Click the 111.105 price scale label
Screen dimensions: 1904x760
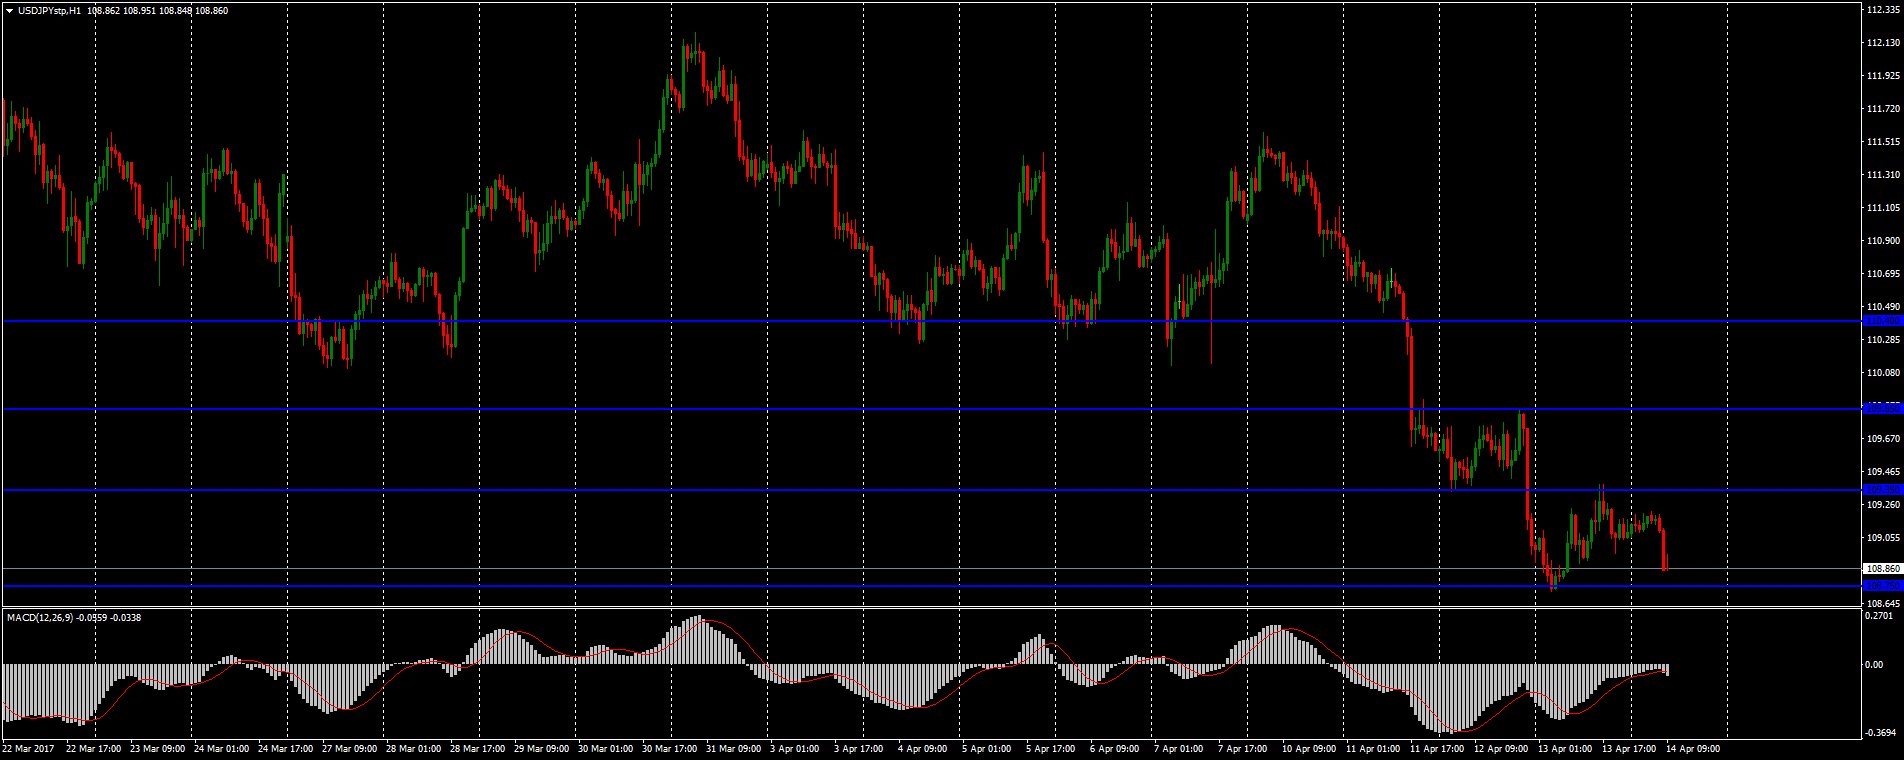point(1883,208)
